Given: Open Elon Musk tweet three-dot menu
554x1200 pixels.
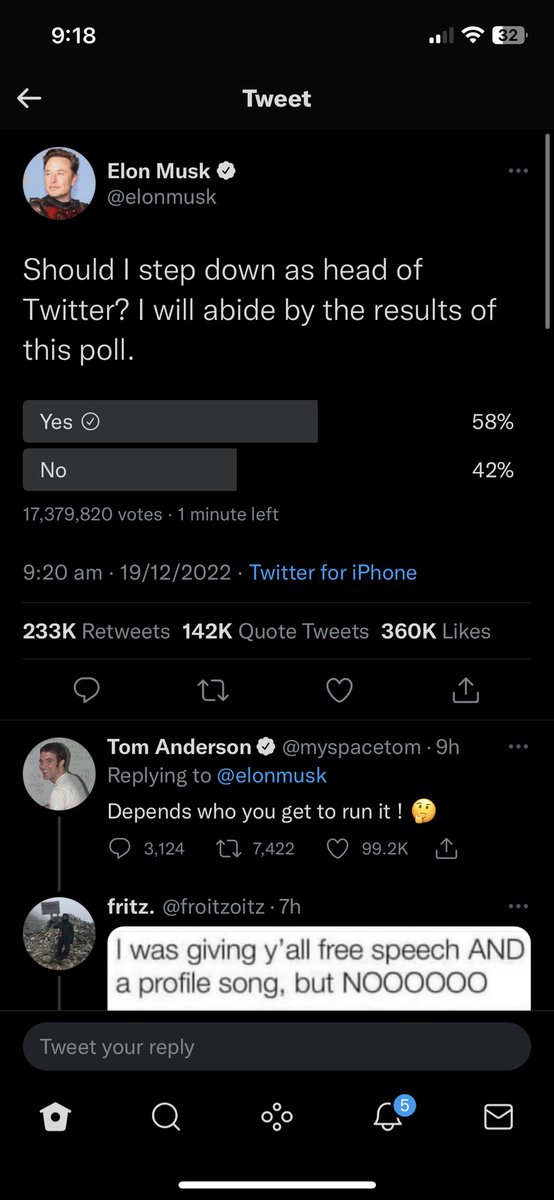Looking at the screenshot, I should (x=517, y=171).
